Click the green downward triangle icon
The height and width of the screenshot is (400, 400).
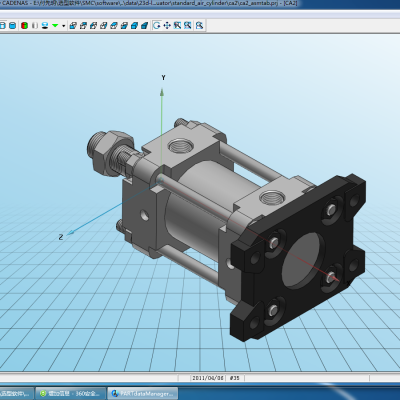click(x=55, y=25)
